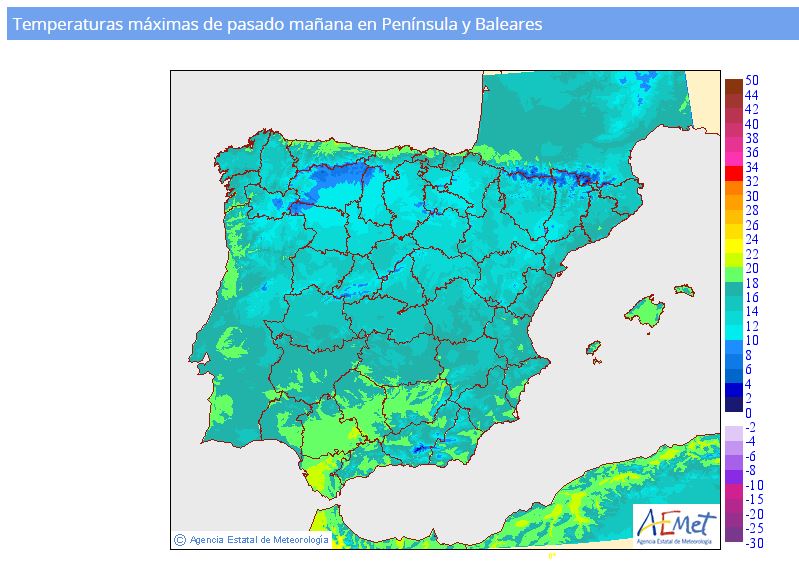Select Menorca island on the map
Screen dimensions: 799x567
point(683,290)
